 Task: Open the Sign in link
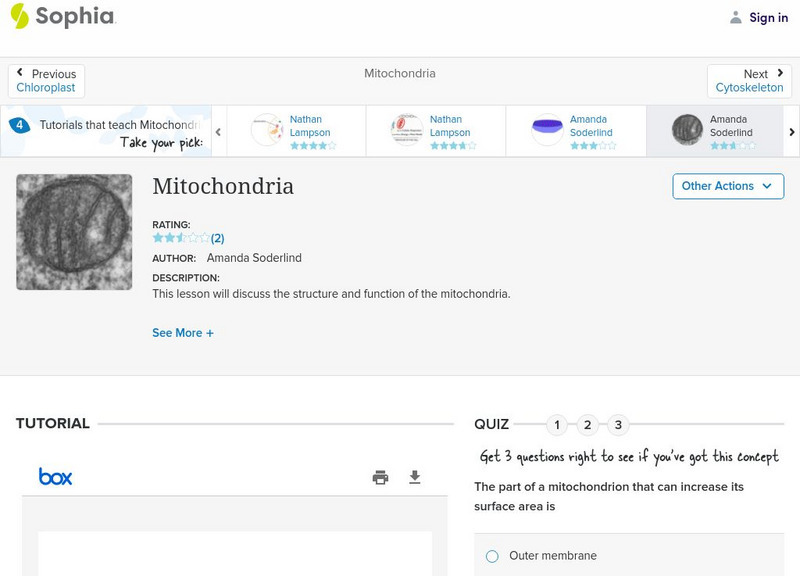767,17
